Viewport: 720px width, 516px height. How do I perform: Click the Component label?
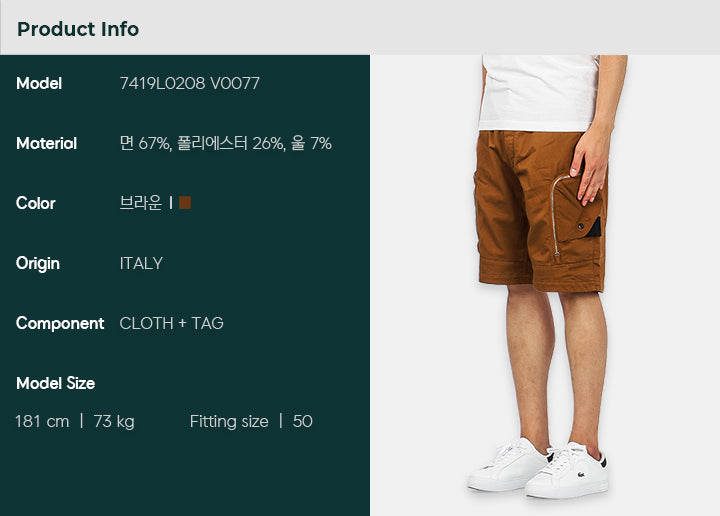tap(60, 324)
